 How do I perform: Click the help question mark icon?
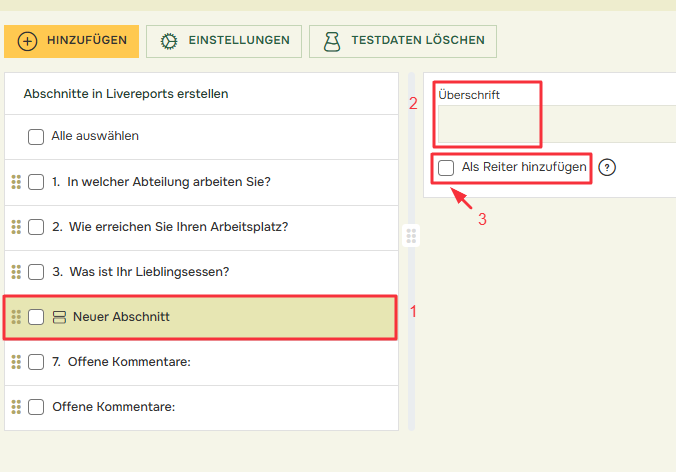point(607,167)
